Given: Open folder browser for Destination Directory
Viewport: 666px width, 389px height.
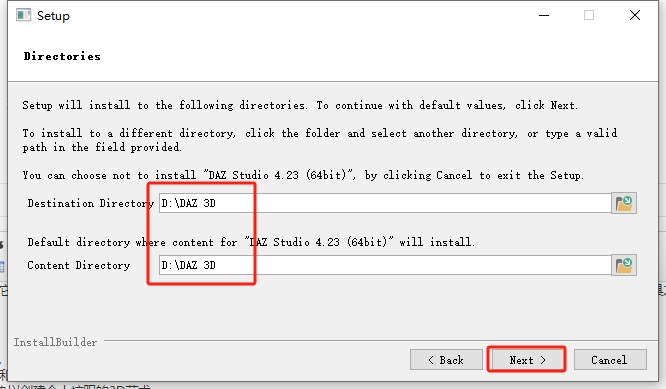Looking at the screenshot, I should [624, 203].
